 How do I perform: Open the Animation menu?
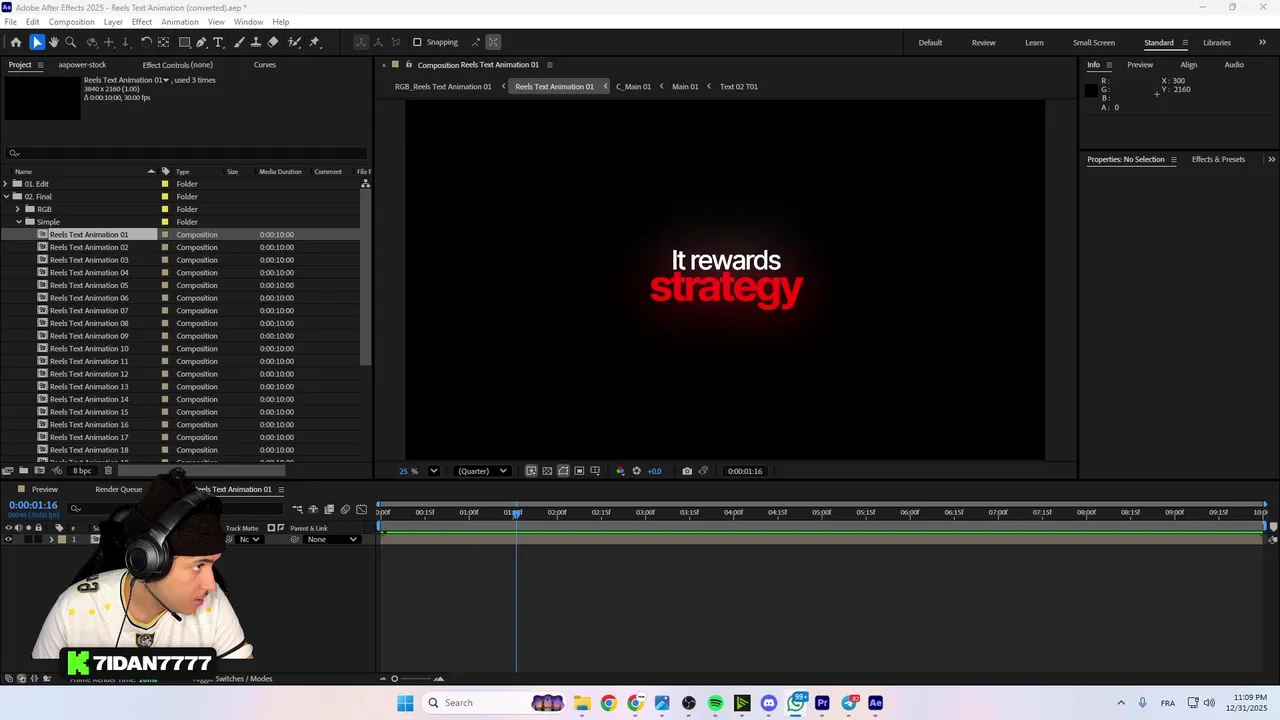(x=180, y=22)
